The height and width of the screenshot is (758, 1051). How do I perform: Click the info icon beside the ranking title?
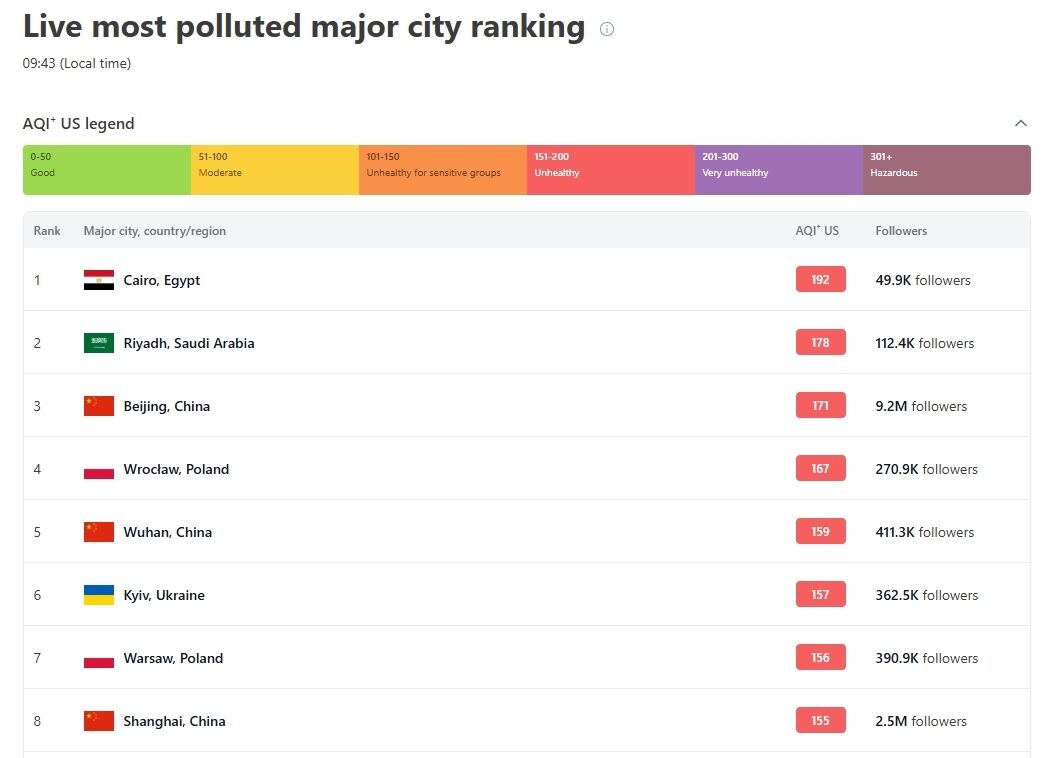click(607, 29)
